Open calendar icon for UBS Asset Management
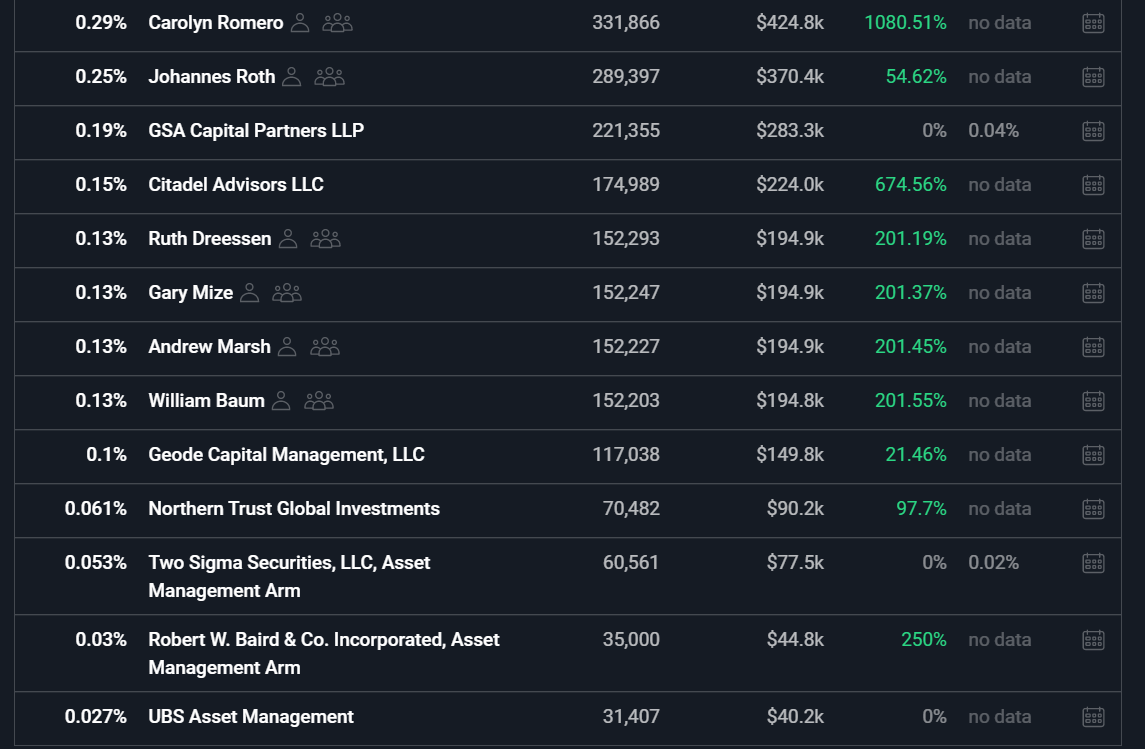This screenshot has height=749, width=1145. 1093,717
